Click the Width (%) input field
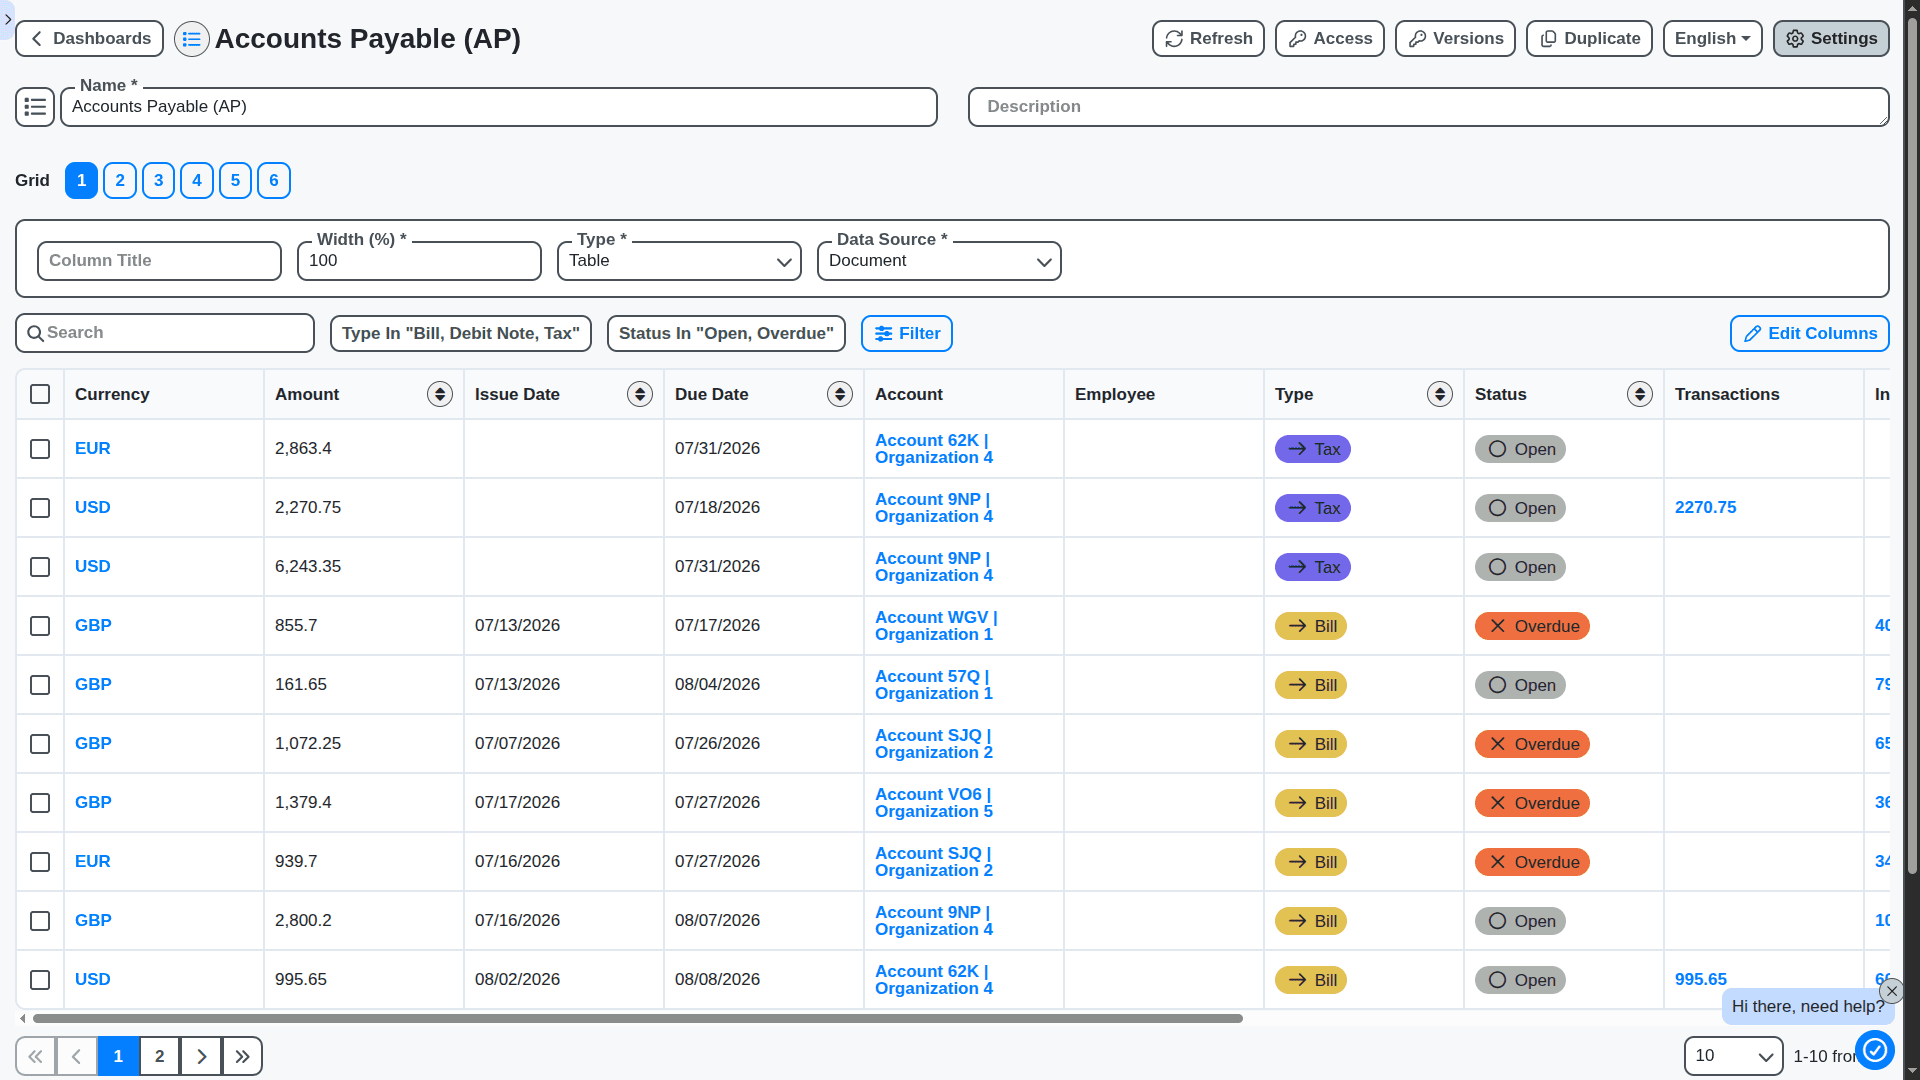1920x1080 pixels. pos(419,261)
